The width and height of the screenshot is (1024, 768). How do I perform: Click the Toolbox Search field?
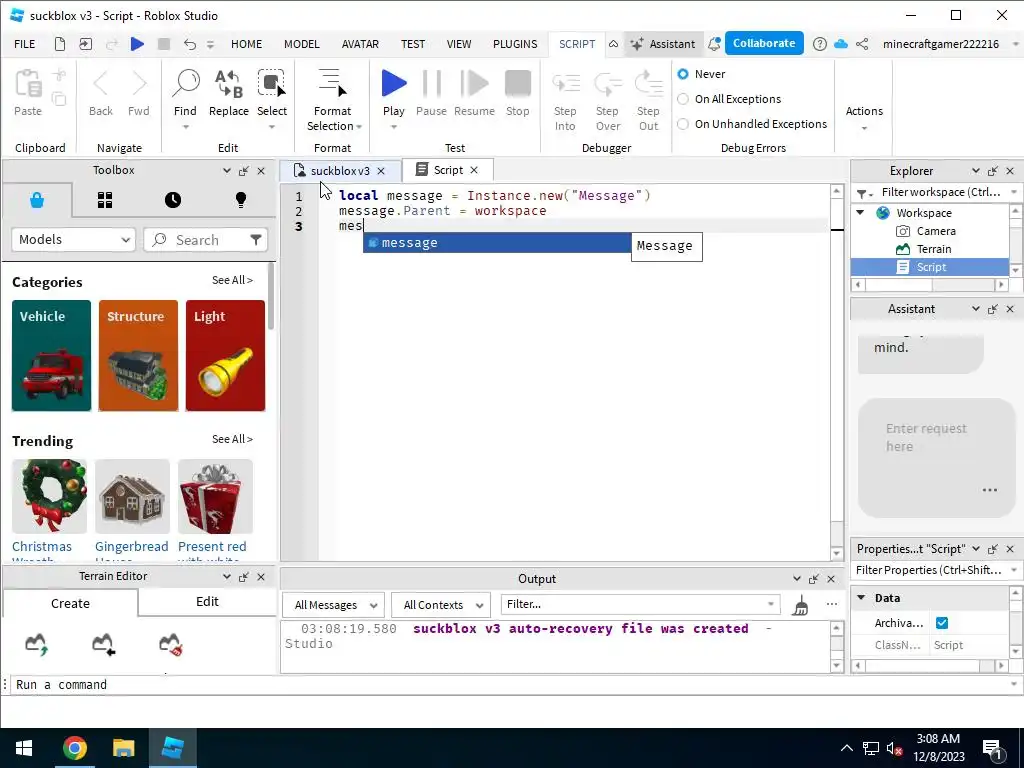(x=205, y=240)
